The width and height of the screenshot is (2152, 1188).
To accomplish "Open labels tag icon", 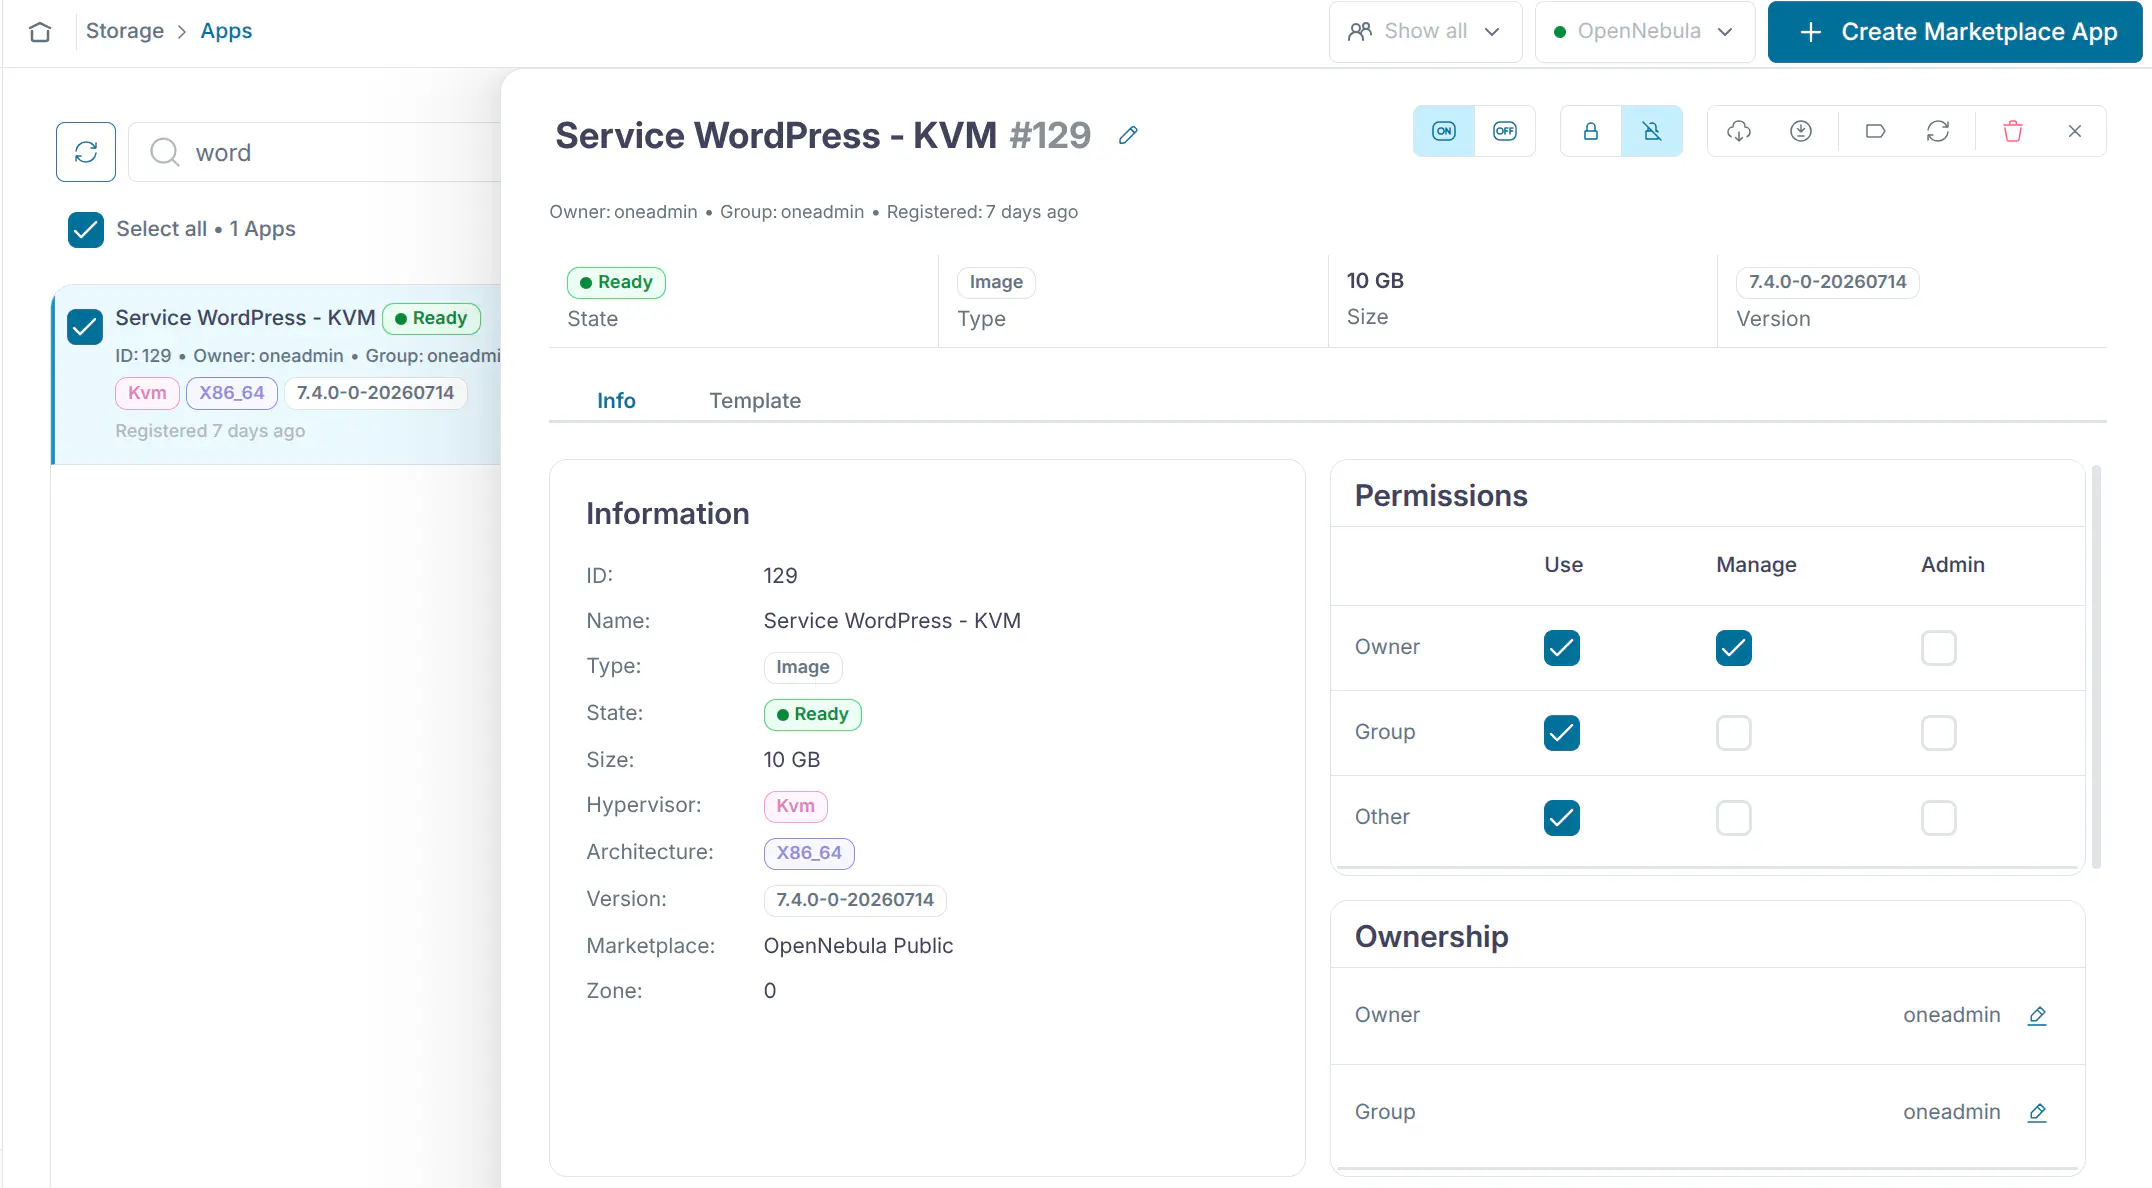I will 1876,131.
